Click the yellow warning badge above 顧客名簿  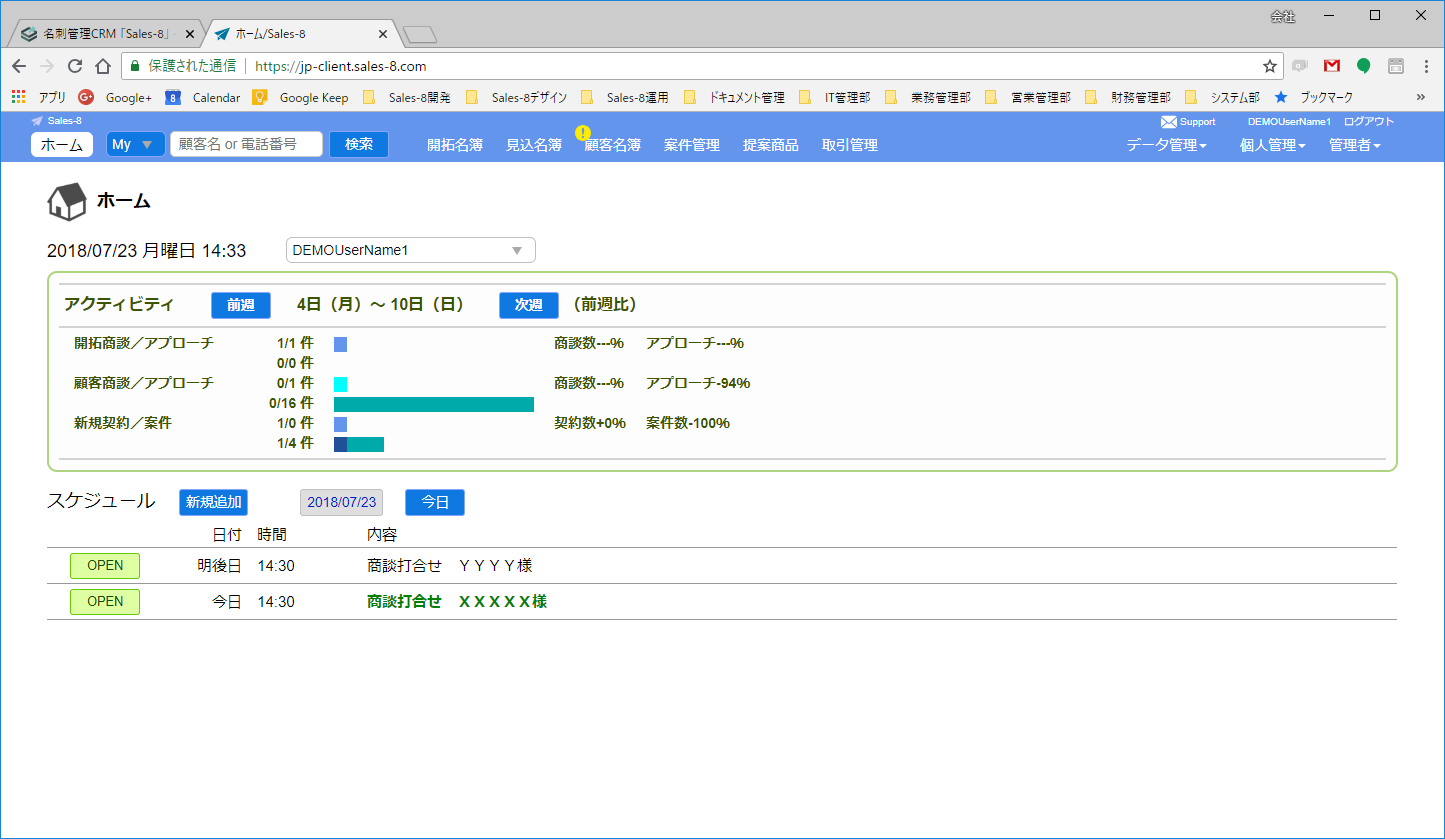pos(582,131)
